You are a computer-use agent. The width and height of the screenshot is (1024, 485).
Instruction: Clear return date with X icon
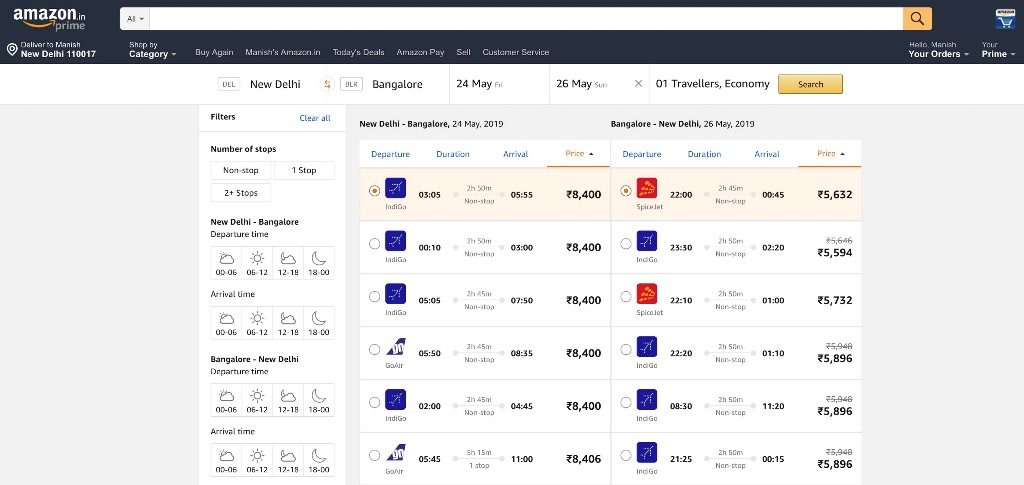(638, 84)
